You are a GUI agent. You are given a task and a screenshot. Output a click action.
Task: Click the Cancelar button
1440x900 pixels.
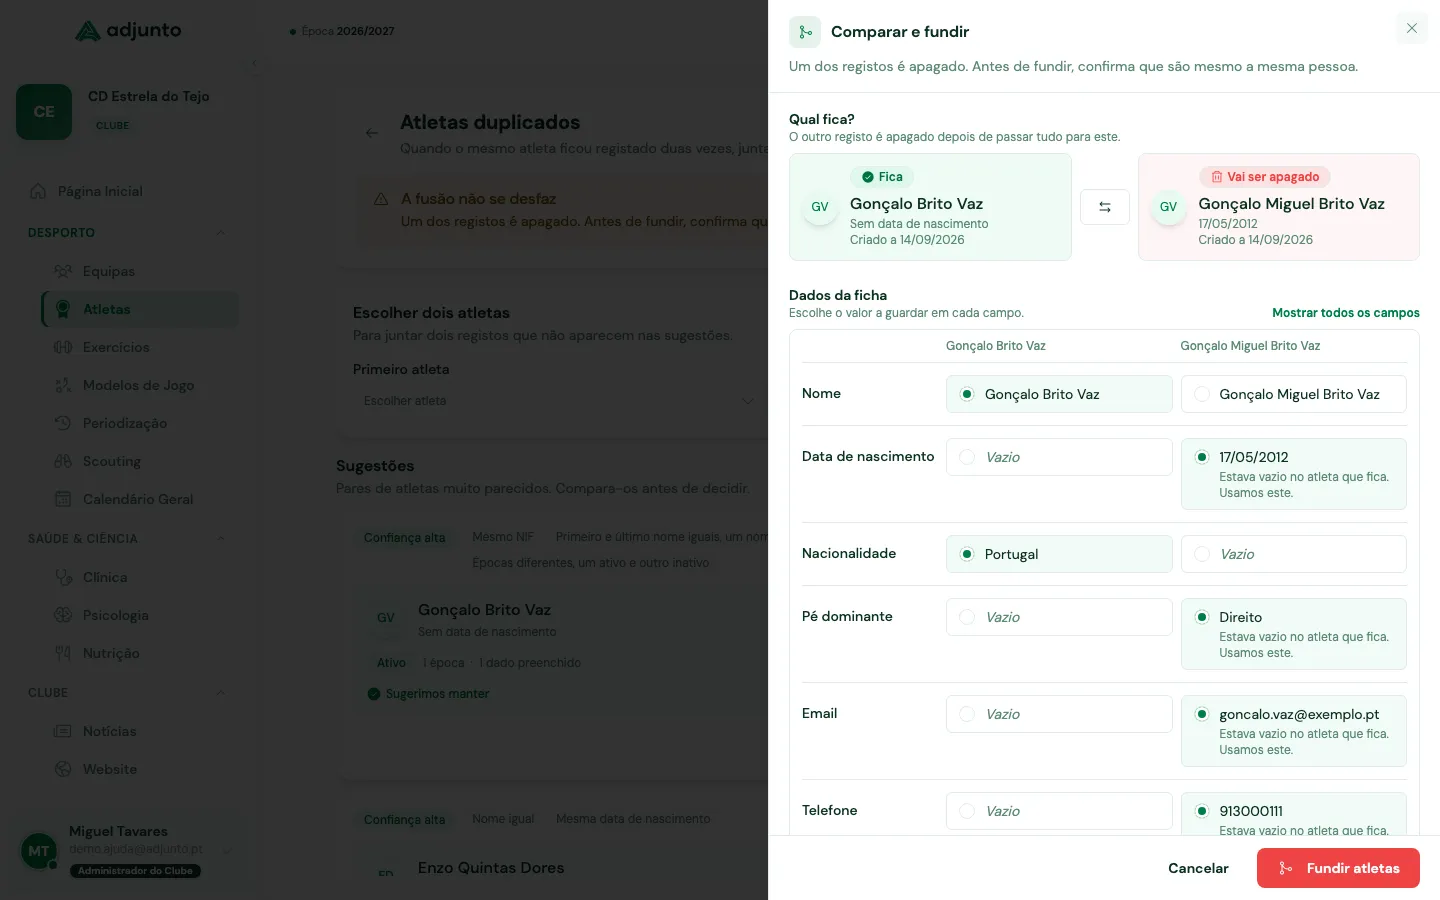point(1198,868)
